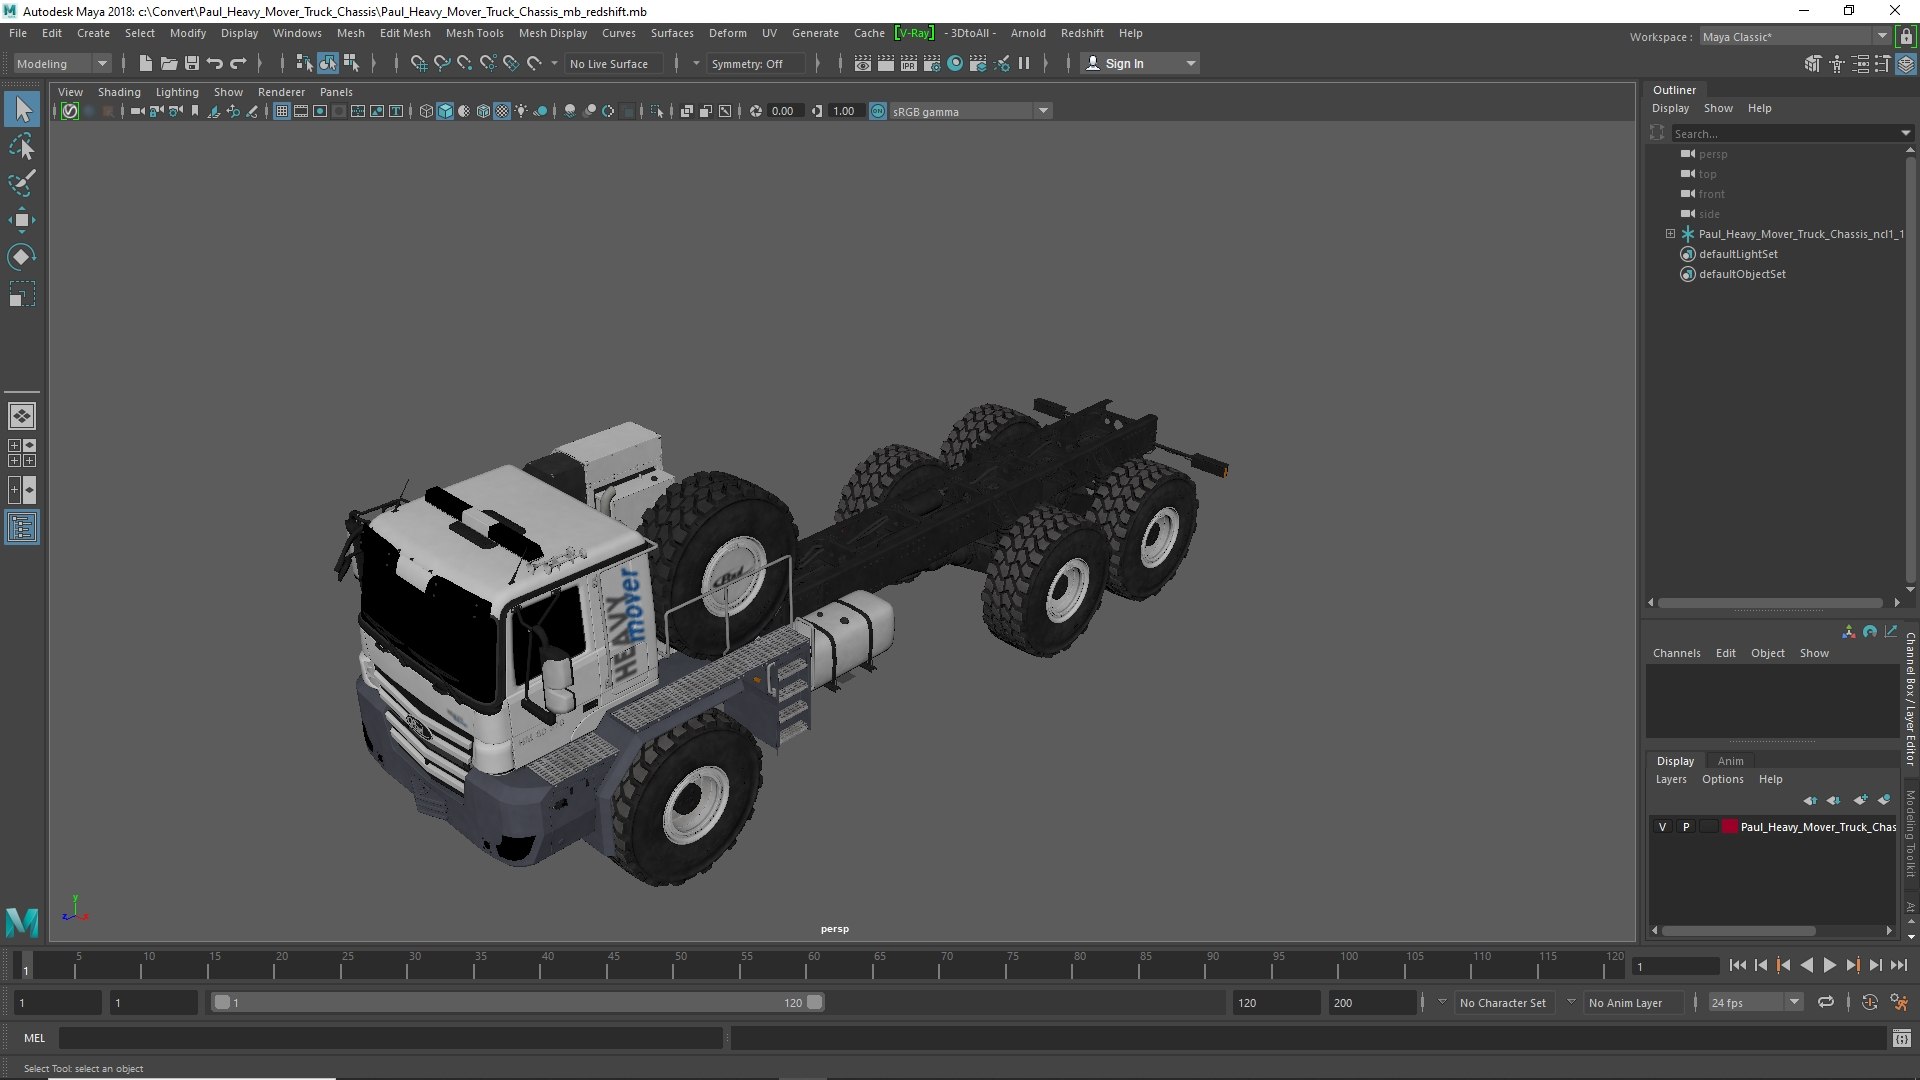Toggle viewport textured display
Image resolution: width=1920 pixels, height=1080 pixels.
[x=502, y=111]
